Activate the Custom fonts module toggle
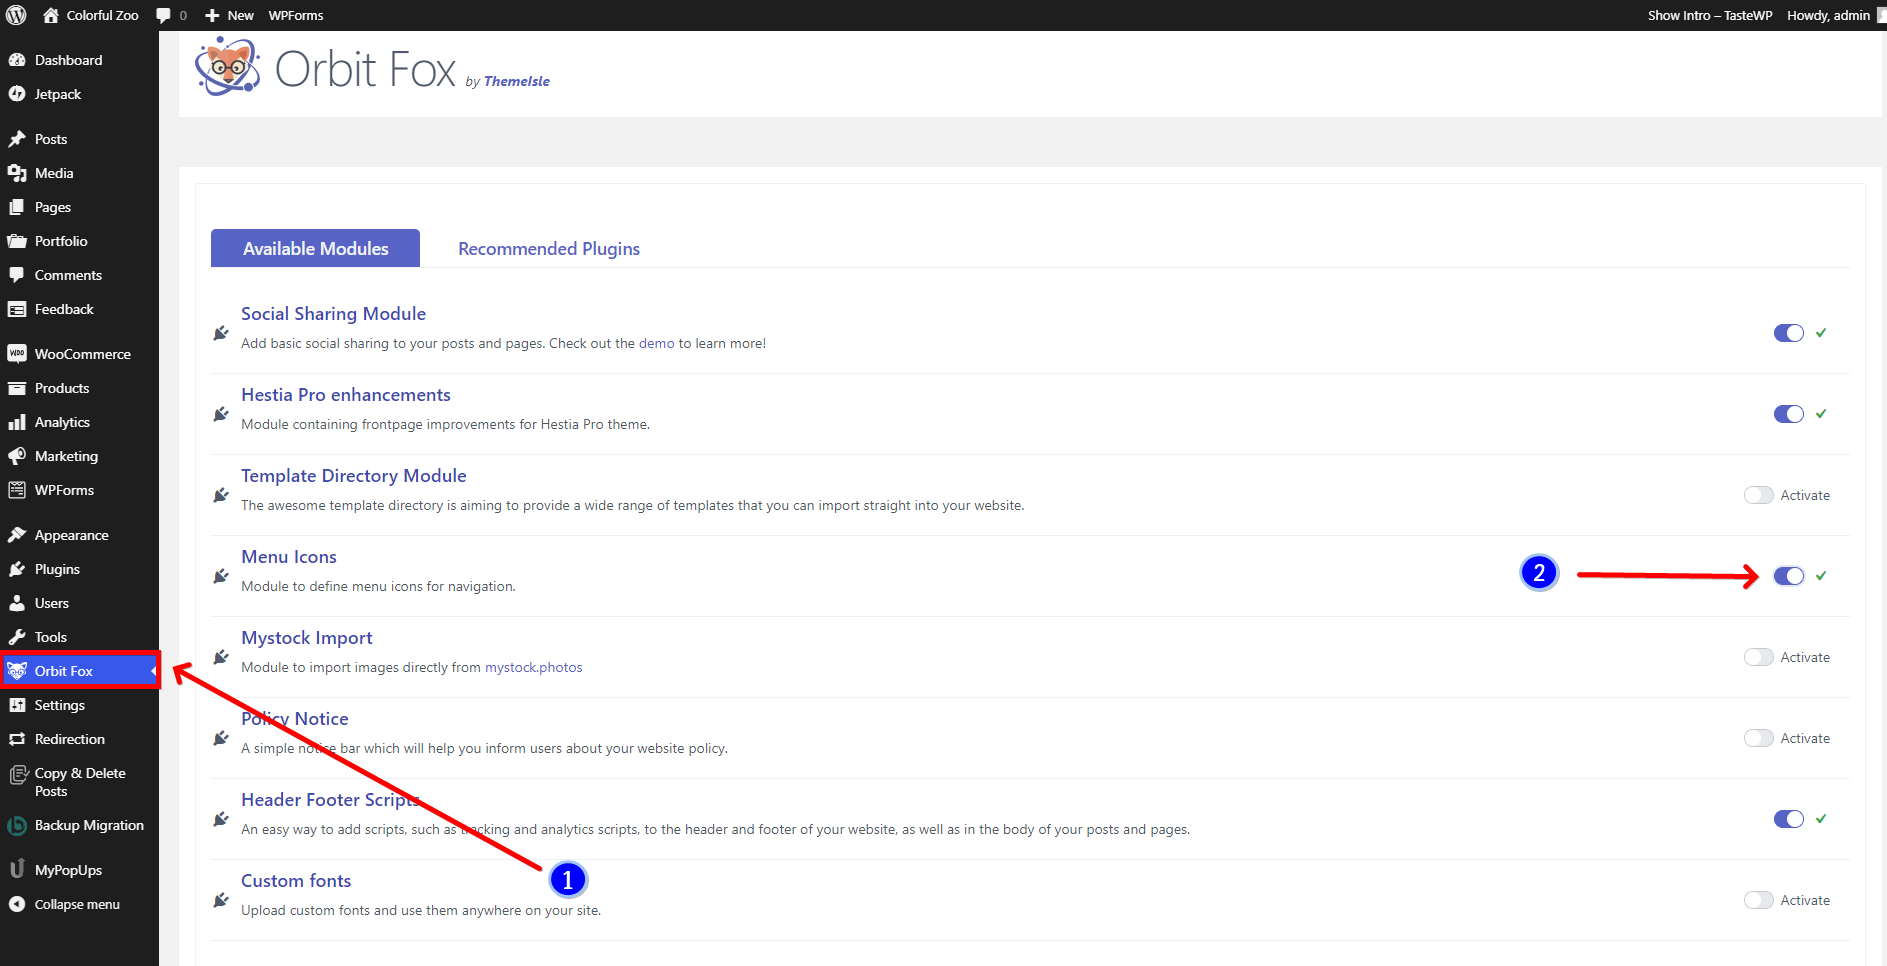 coord(1758,900)
